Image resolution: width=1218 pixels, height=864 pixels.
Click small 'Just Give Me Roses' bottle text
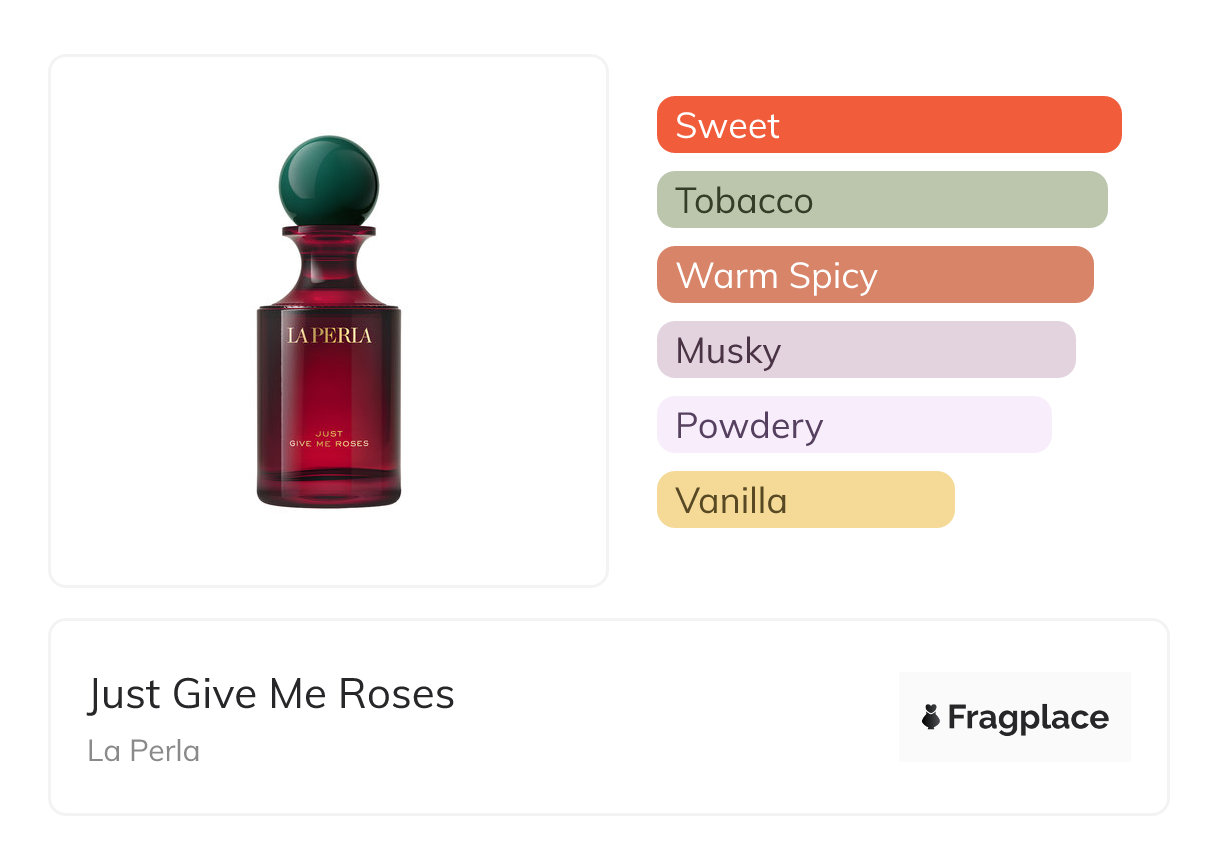click(x=329, y=438)
